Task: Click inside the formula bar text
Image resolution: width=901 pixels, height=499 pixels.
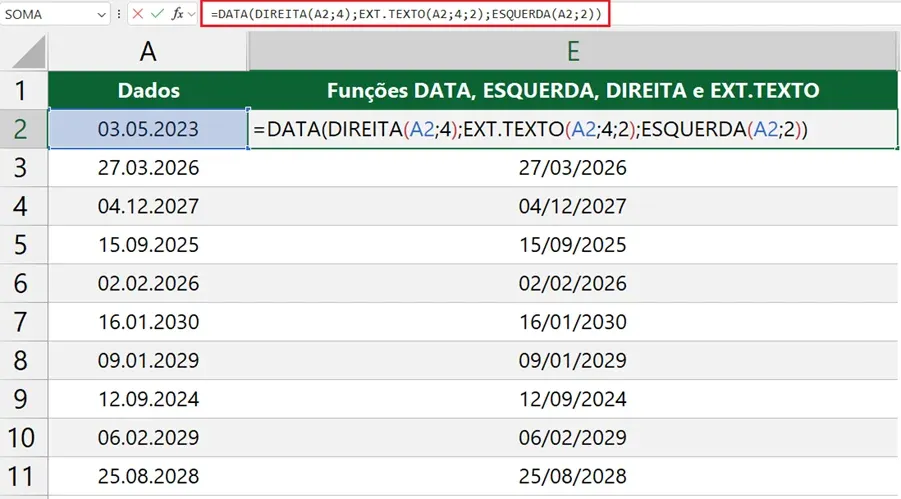Action: pos(405,14)
